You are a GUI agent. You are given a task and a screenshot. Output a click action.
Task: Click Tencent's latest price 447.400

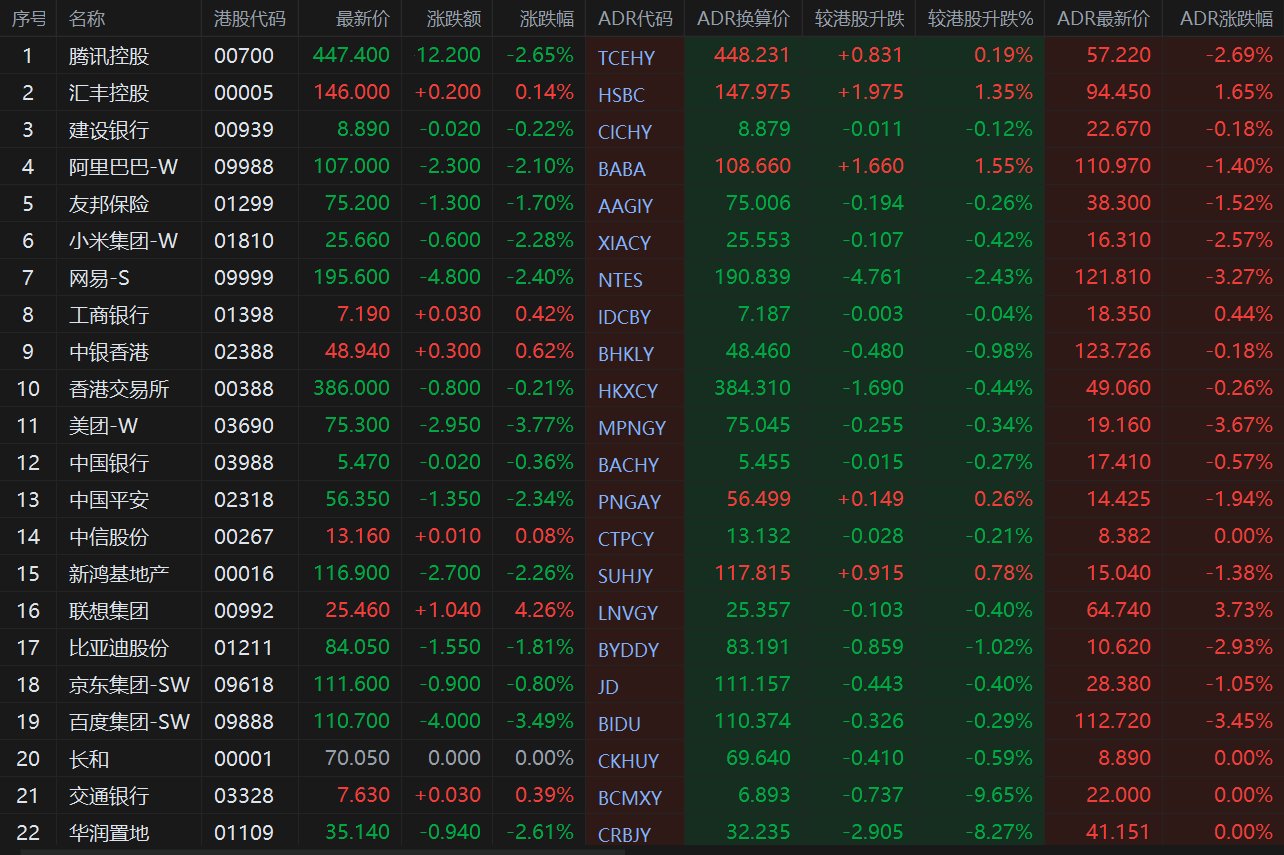click(351, 56)
